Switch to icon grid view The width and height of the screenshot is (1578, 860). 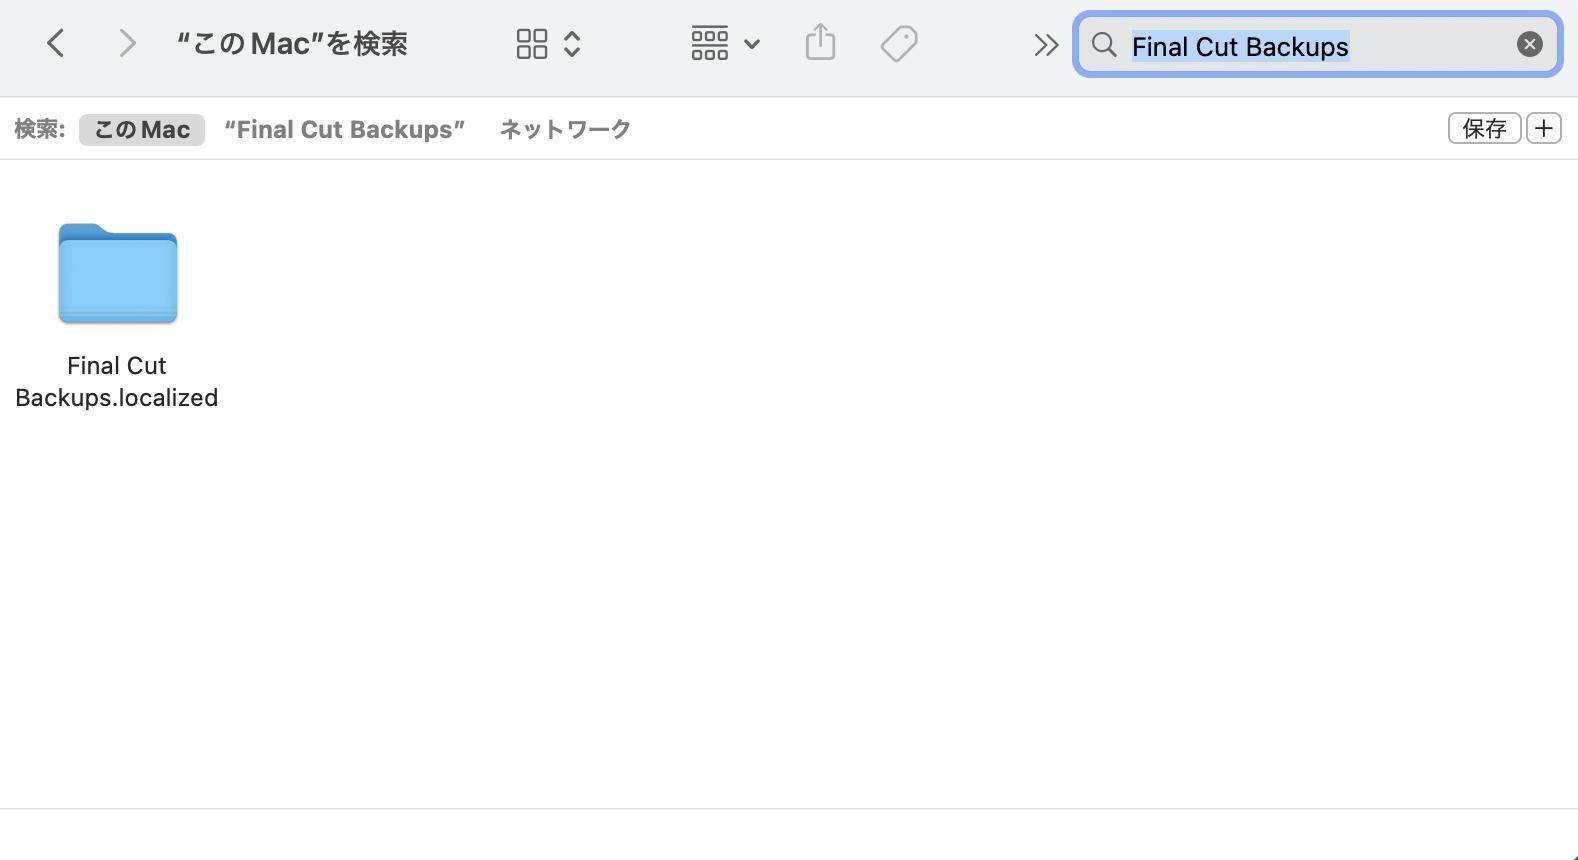(x=531, y=44)
